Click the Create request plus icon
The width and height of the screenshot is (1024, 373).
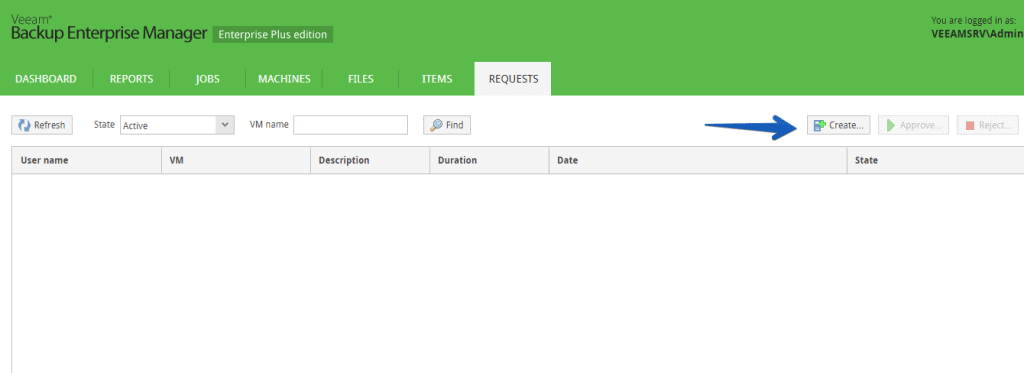820,125
